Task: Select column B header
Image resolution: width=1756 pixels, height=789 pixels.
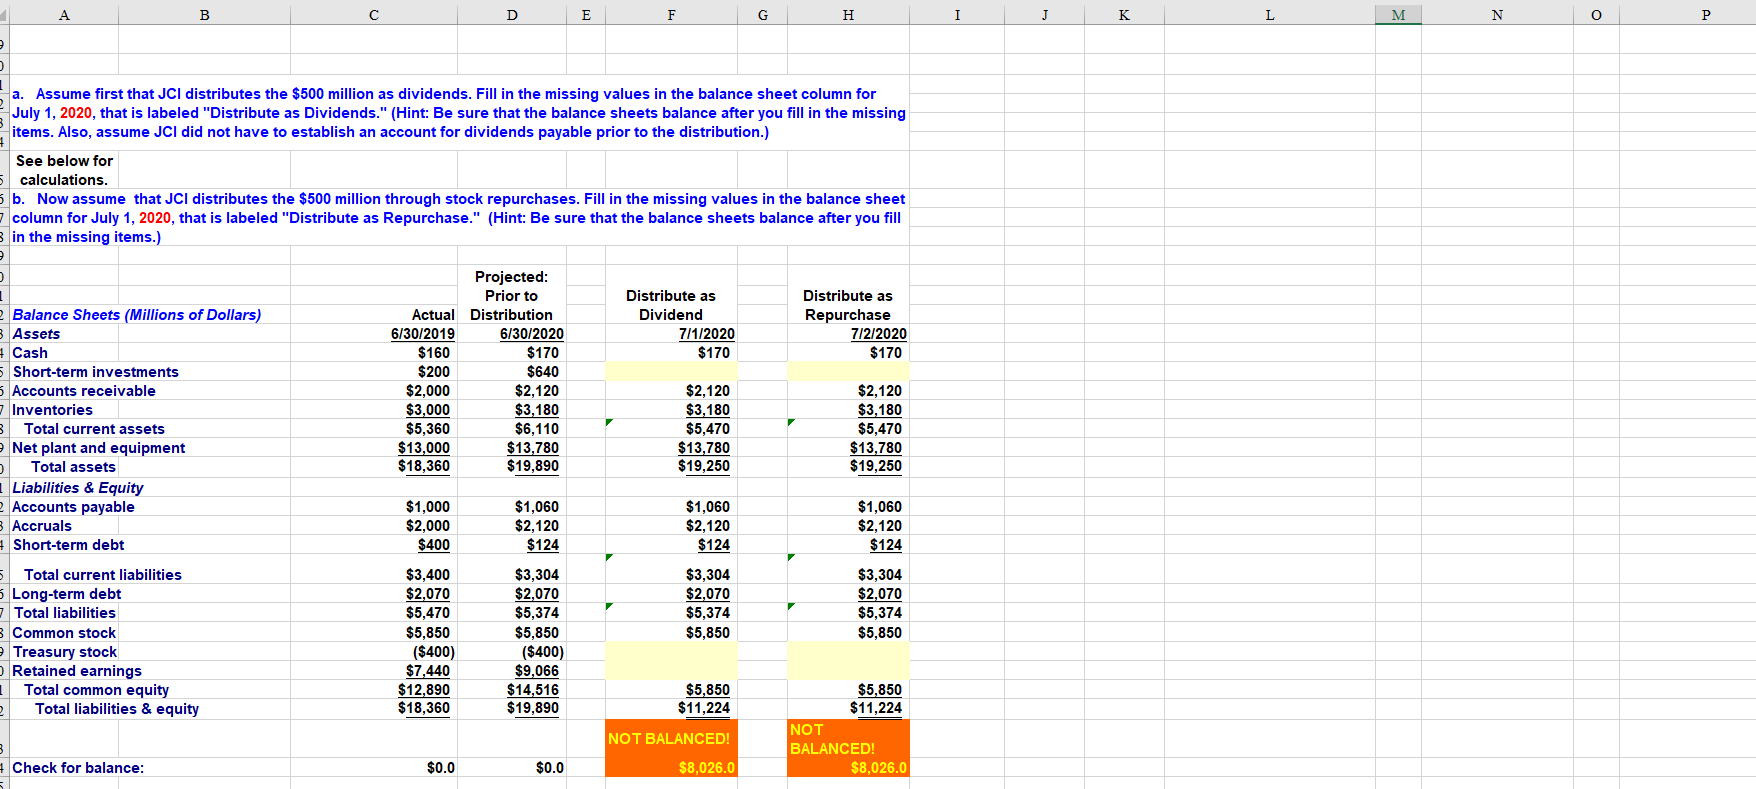Action: pyautogui.click(x=204, y=14)
